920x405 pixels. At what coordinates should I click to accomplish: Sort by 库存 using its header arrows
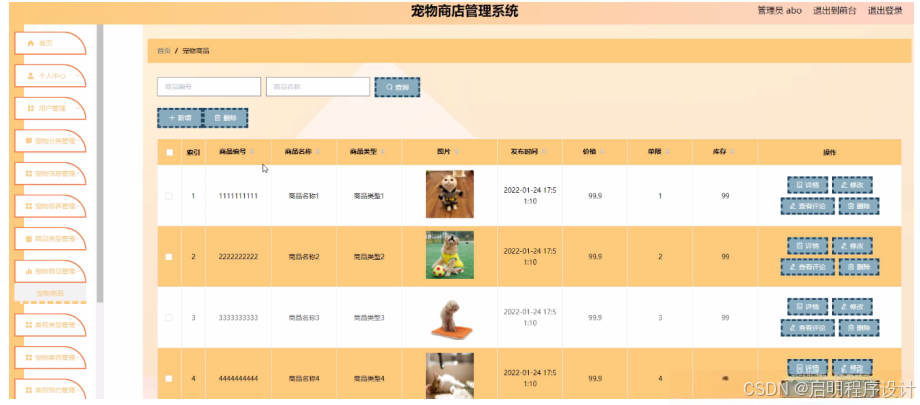[732, 152]
